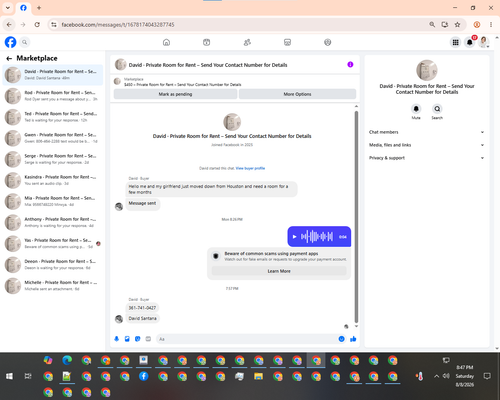Click Mark as pending button

click(x=175, y=94)
